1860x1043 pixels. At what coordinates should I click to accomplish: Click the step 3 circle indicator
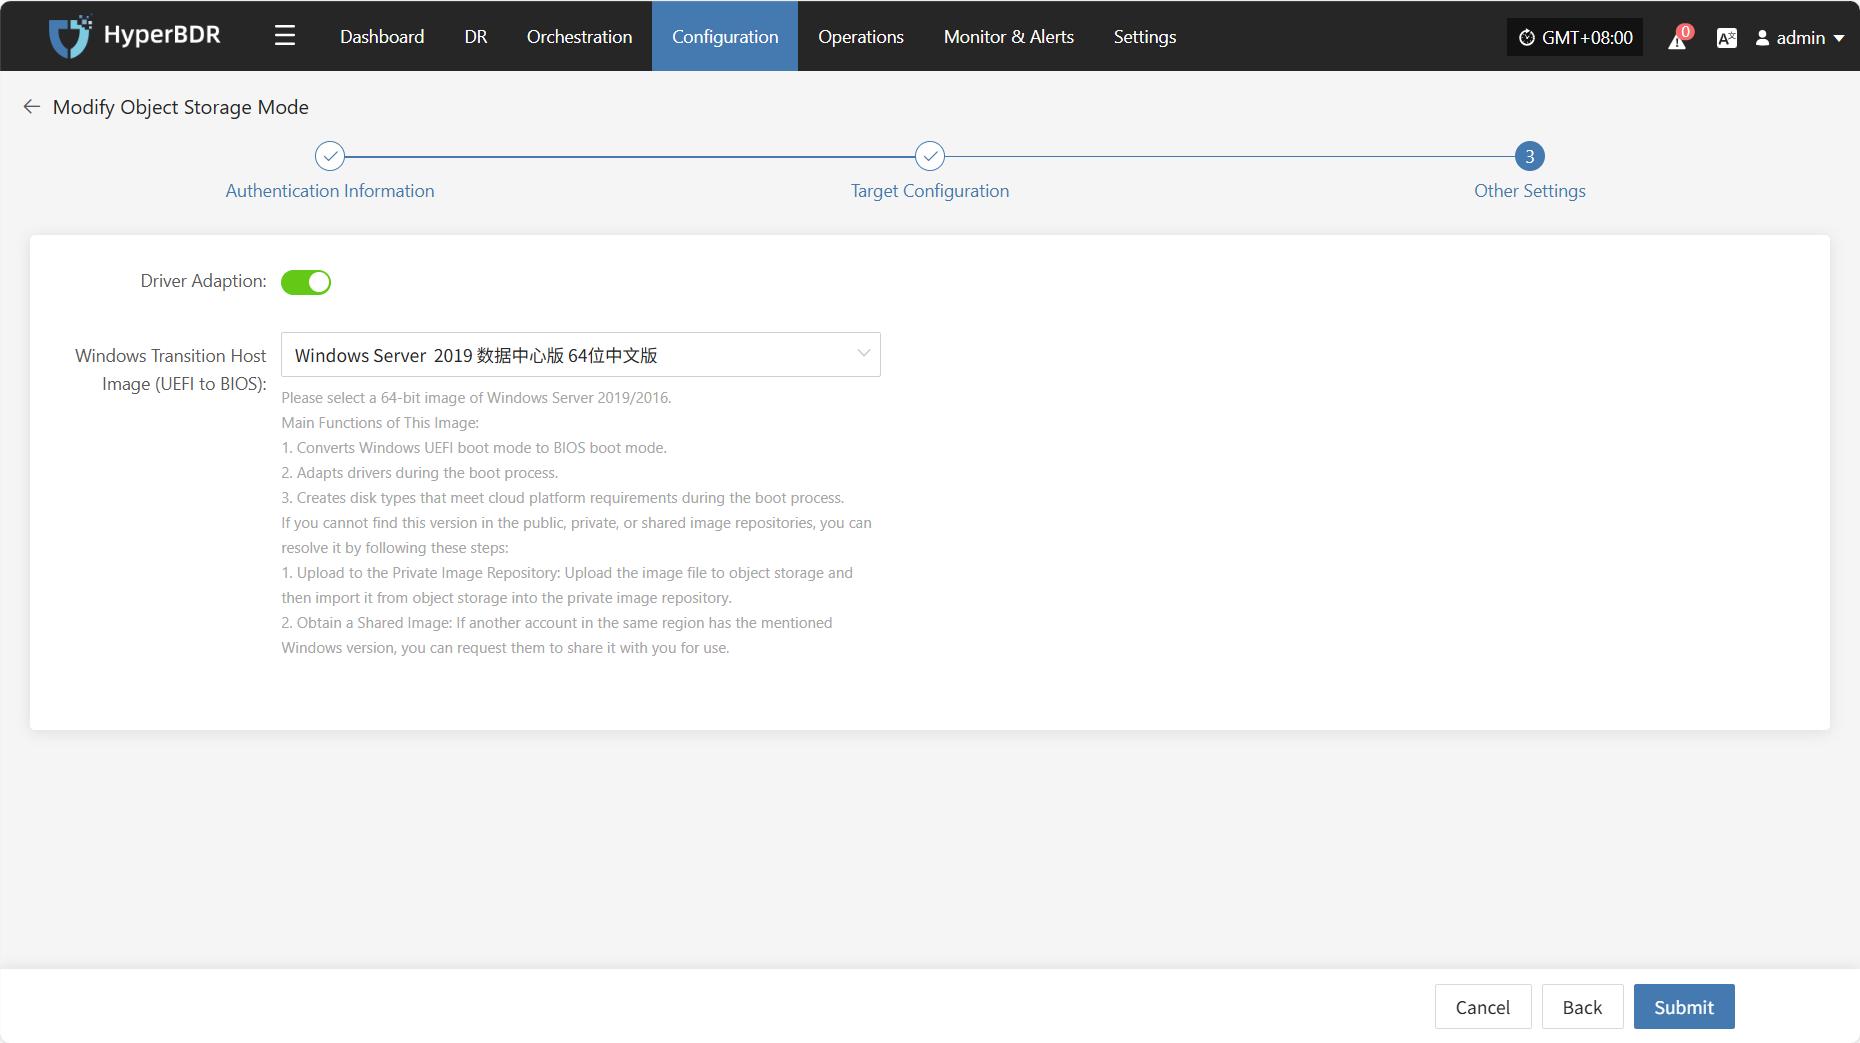tap(1530, 156)
